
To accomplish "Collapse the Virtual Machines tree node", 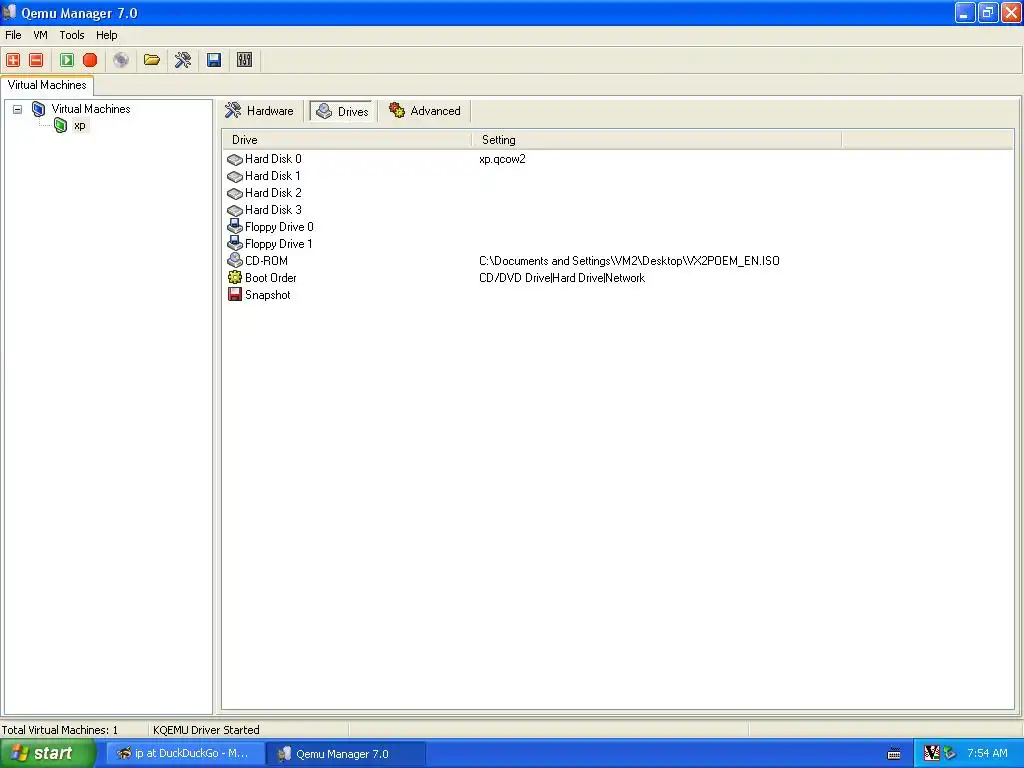I will pos(18,109).
